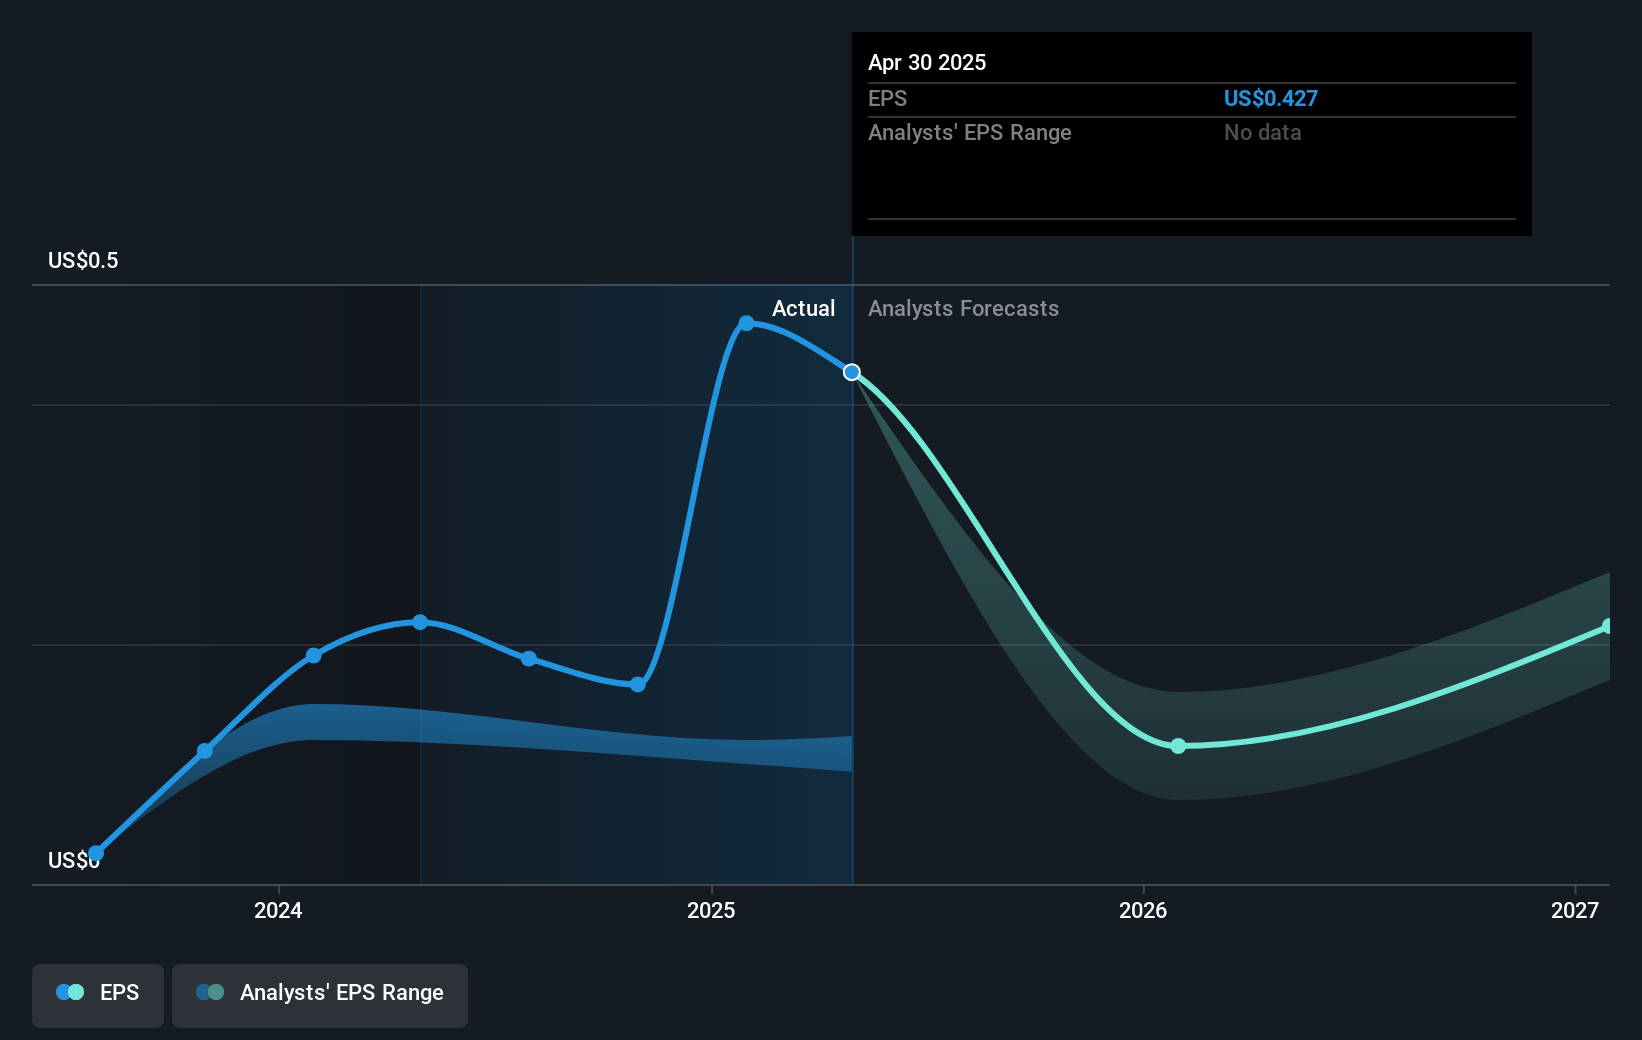Click the 2026 x-axis label
Image resolution: width=1642 pixels, height=1040 pixels.
click(x=1143, y=910)
